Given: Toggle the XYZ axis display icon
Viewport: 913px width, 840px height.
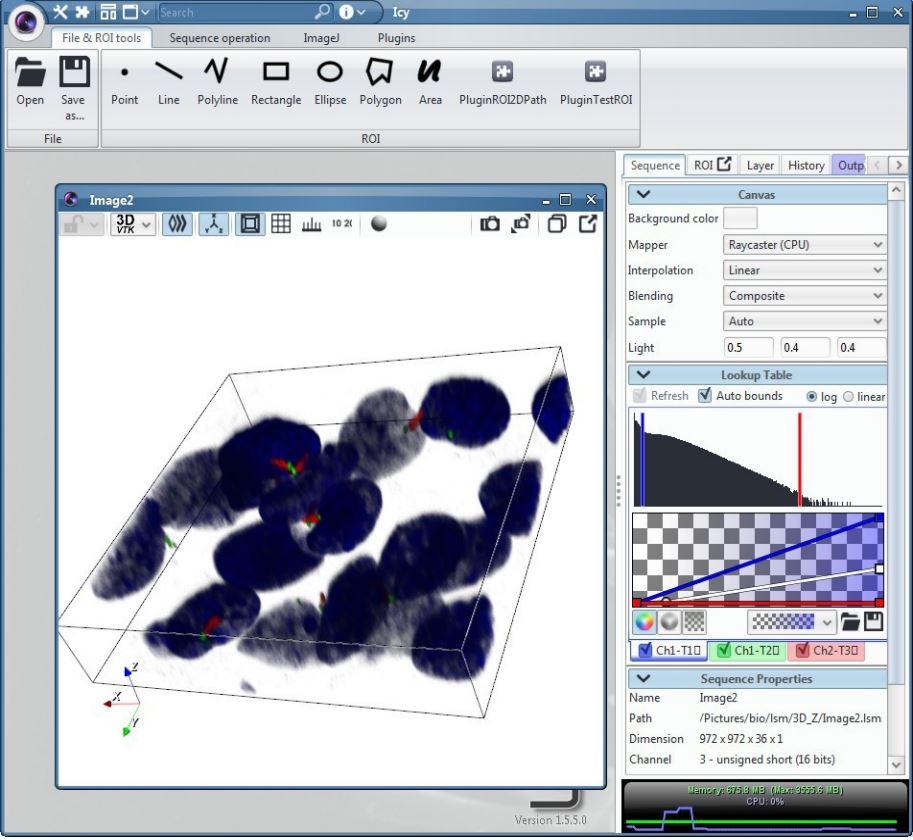Looking at the screenshot, I should point(212,224).
